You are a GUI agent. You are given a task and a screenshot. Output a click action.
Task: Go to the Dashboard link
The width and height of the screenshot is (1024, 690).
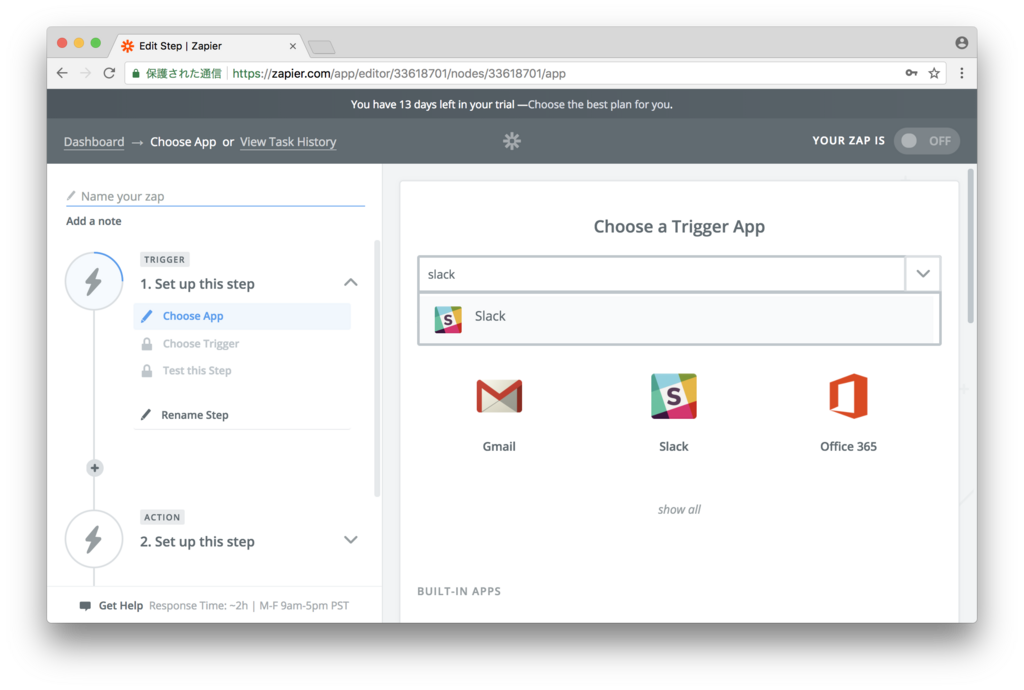(x=94, y=142)
